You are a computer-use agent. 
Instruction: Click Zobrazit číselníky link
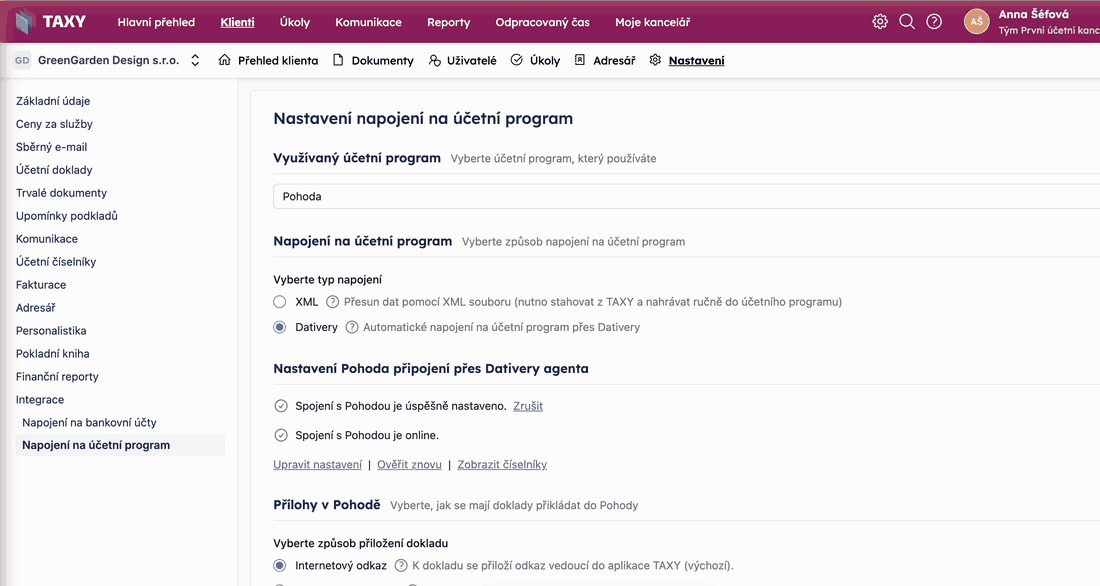coord(502,465)
